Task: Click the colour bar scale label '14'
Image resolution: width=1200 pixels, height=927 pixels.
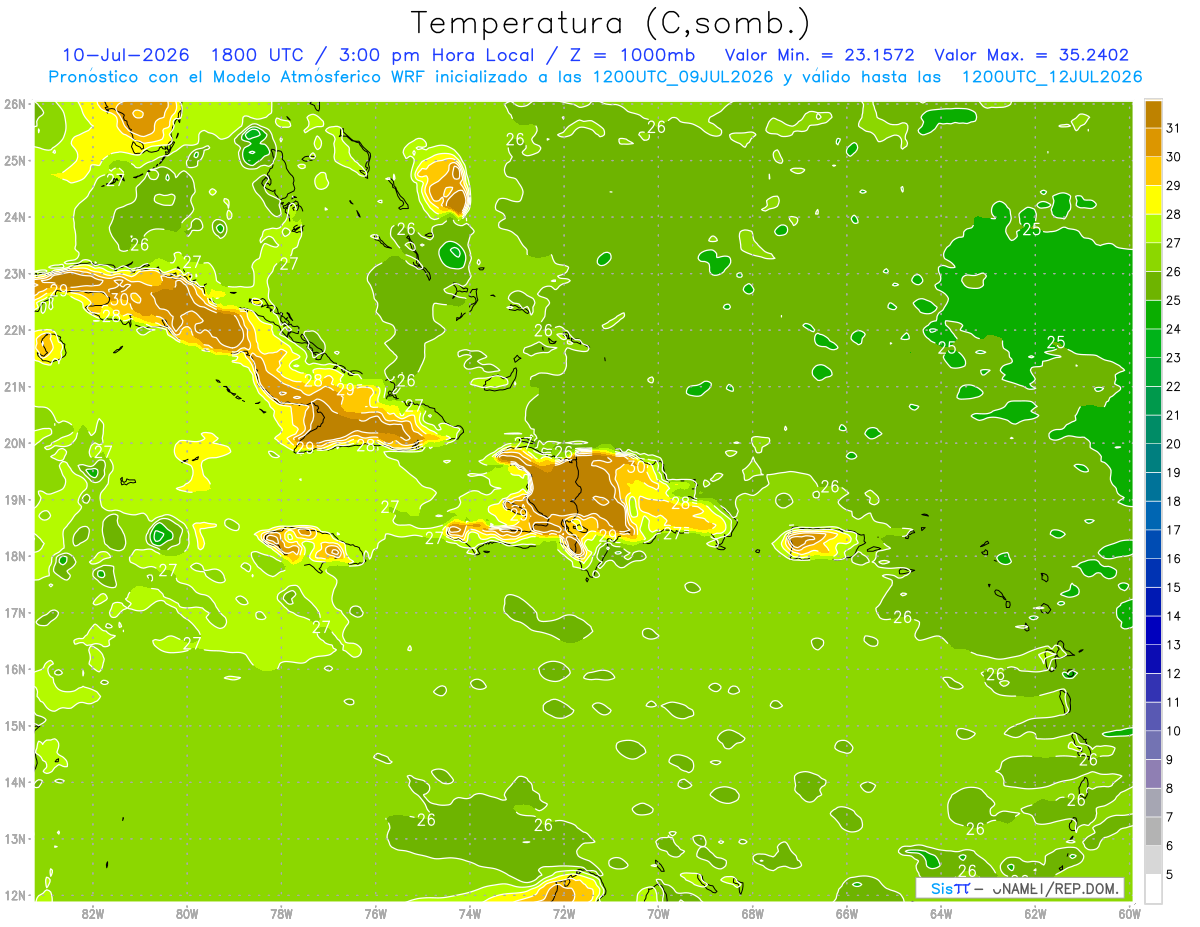Action: pos(1174,616)
